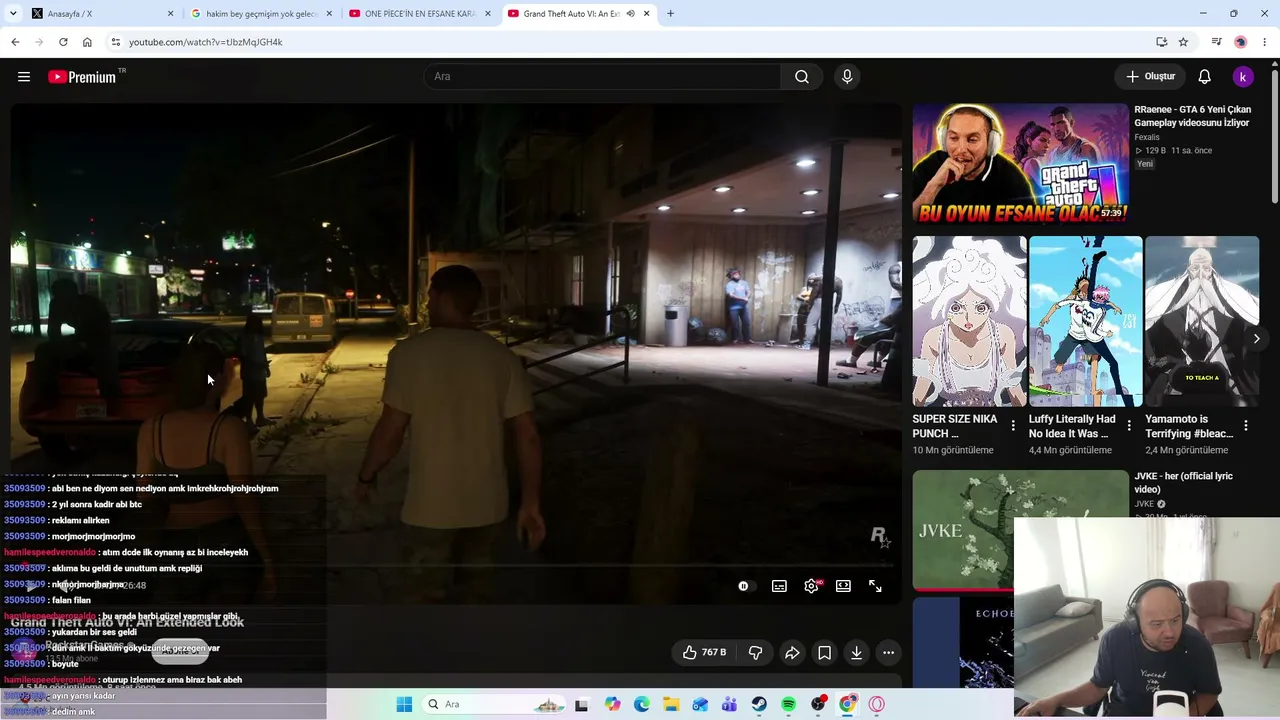The image size is (1280, 720).
Task: Bookmark this page with star icon
Action: point(1183,42)
